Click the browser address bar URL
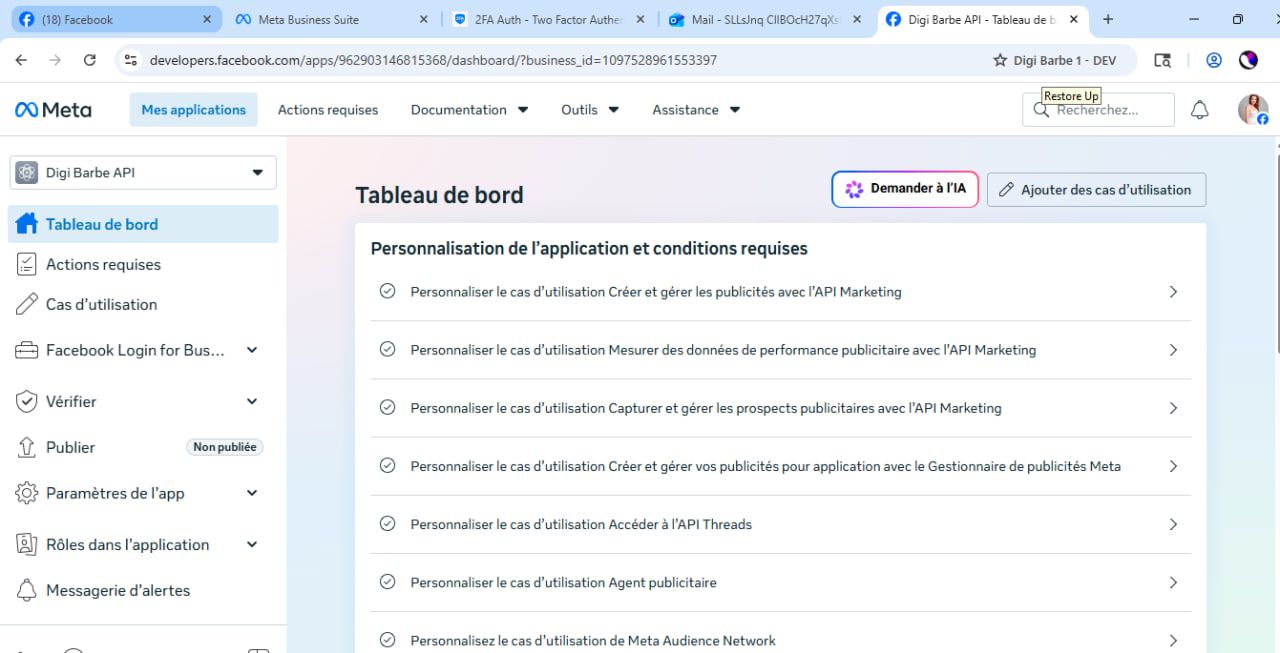1280x653 pixels. click(x=433, y=60)
